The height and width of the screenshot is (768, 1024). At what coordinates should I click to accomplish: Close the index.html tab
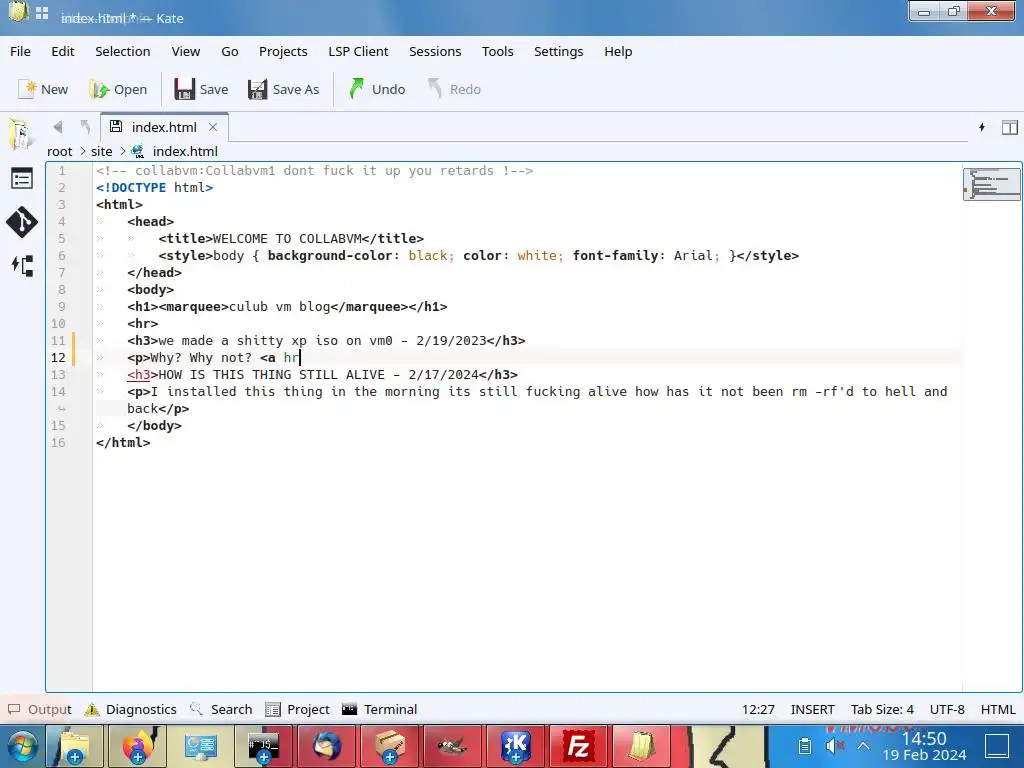[x=213, y=127]
